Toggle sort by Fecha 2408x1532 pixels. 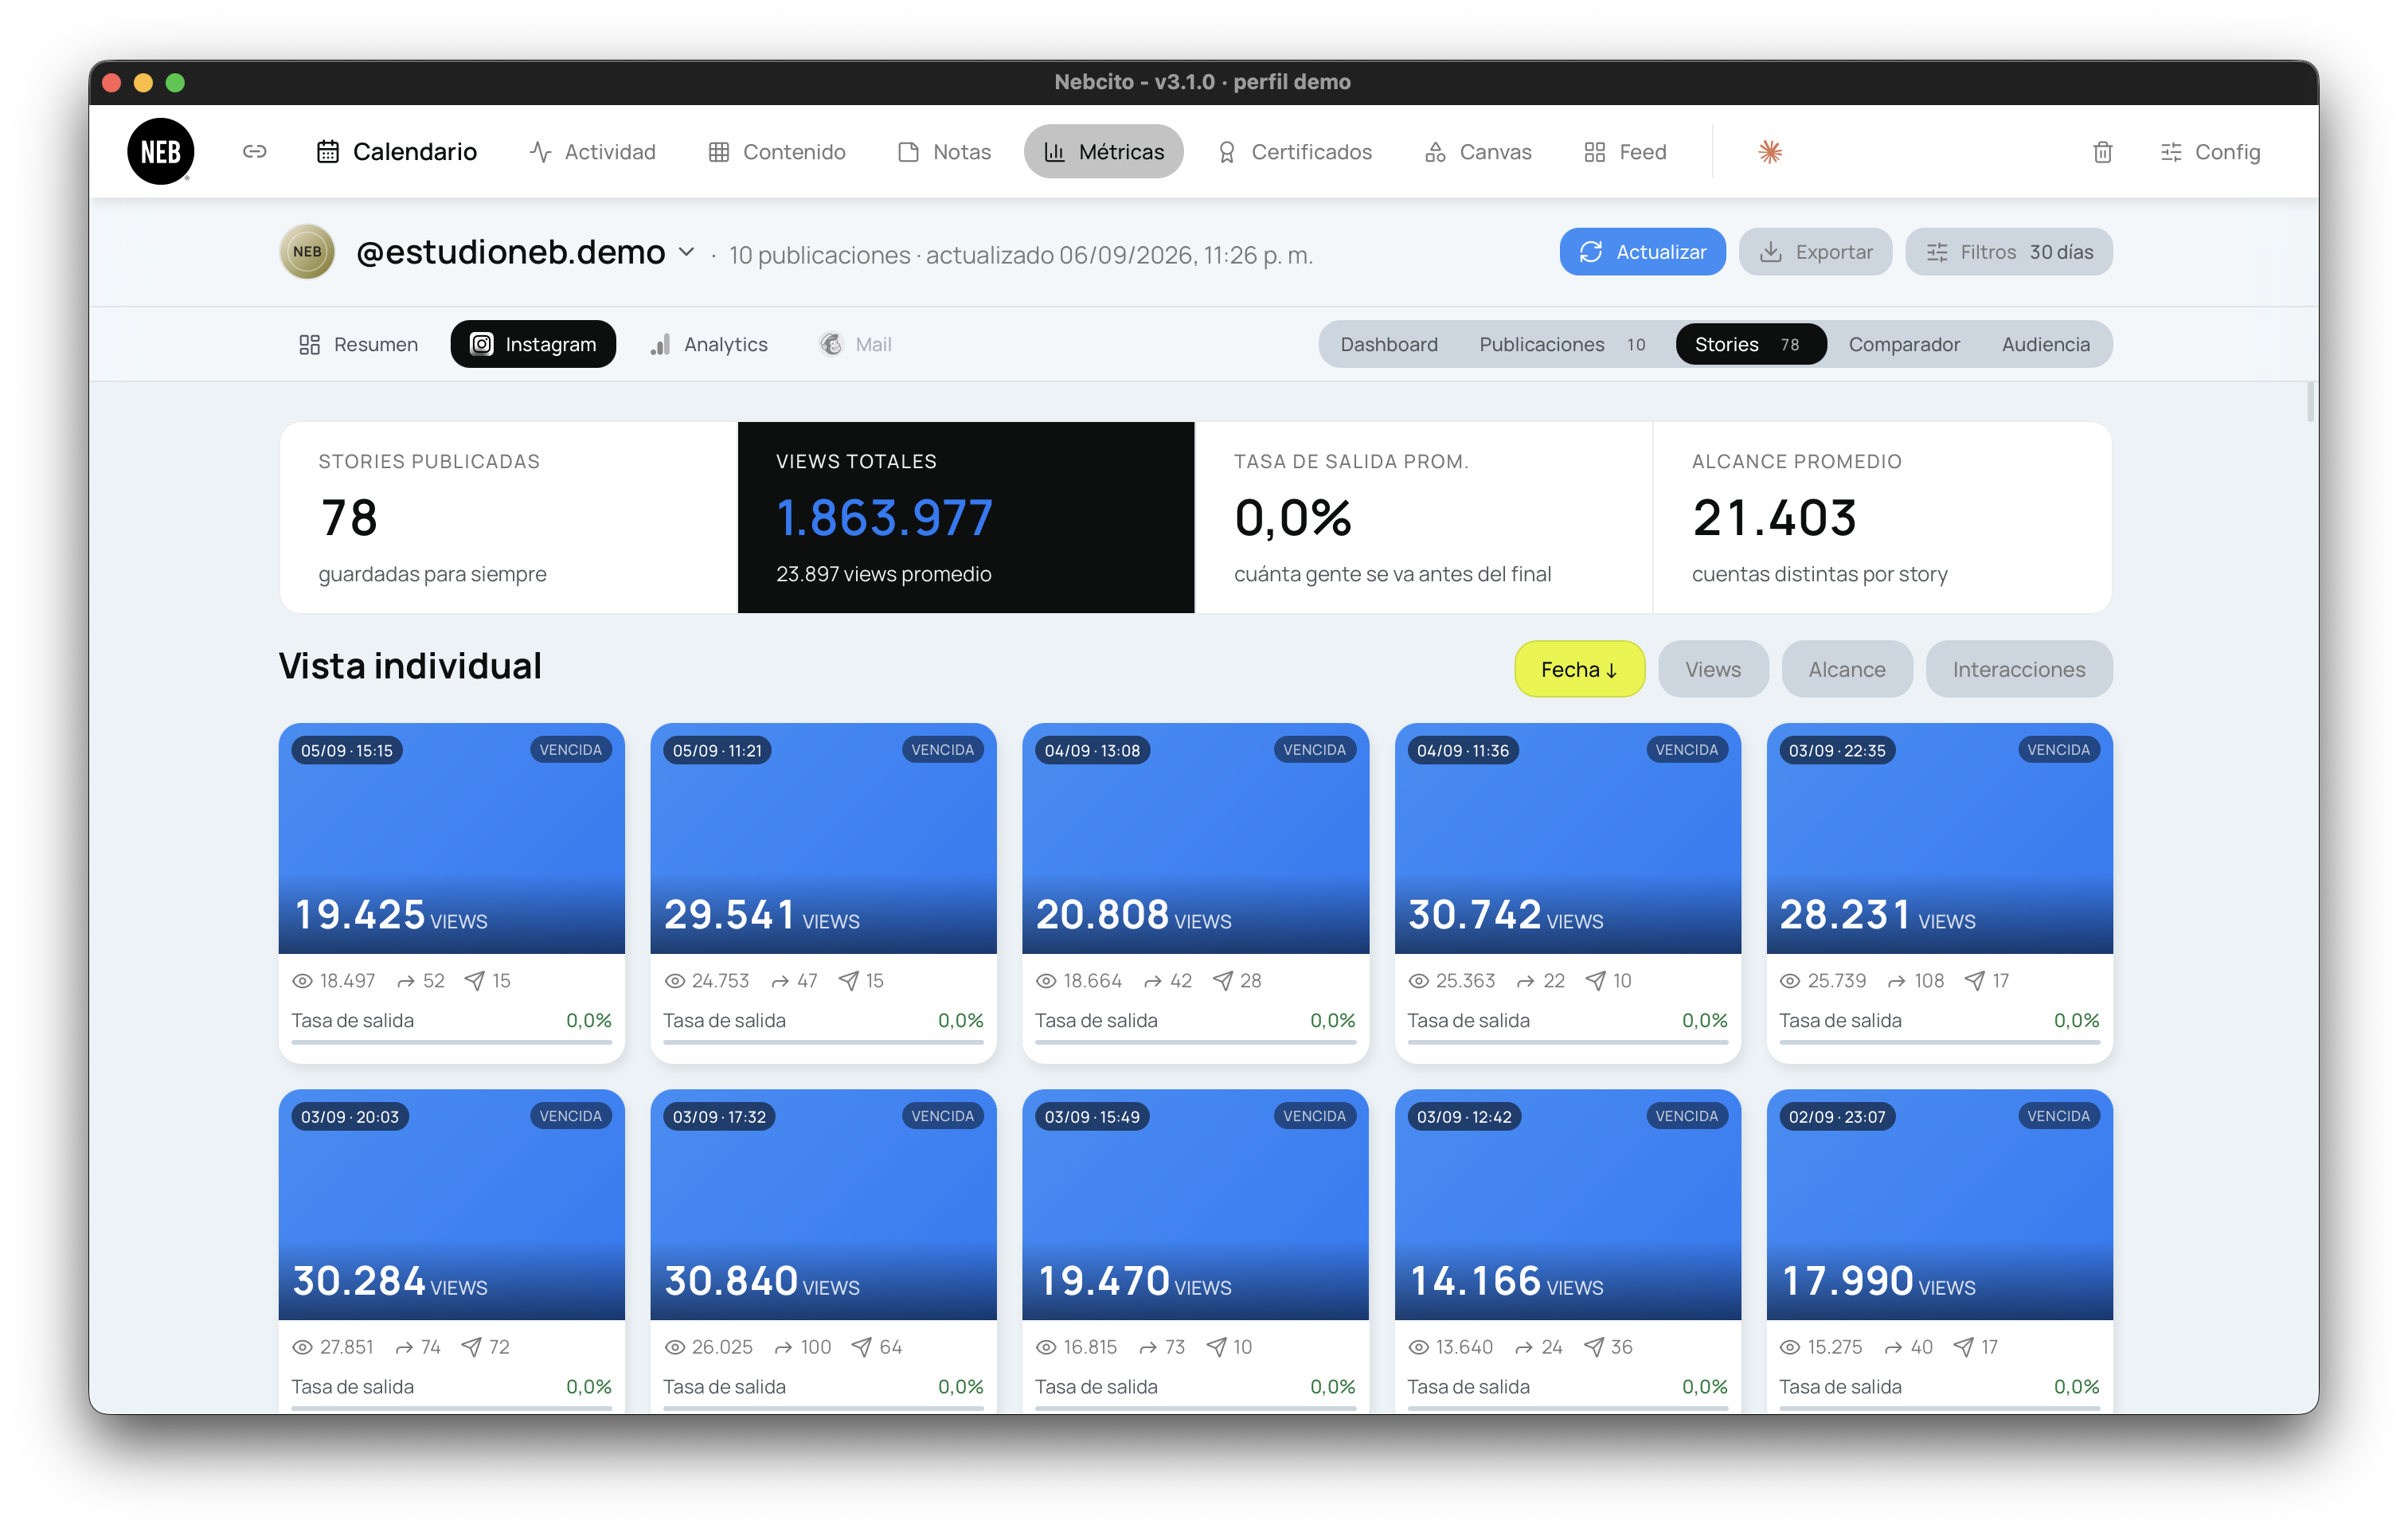point(1579,669)
